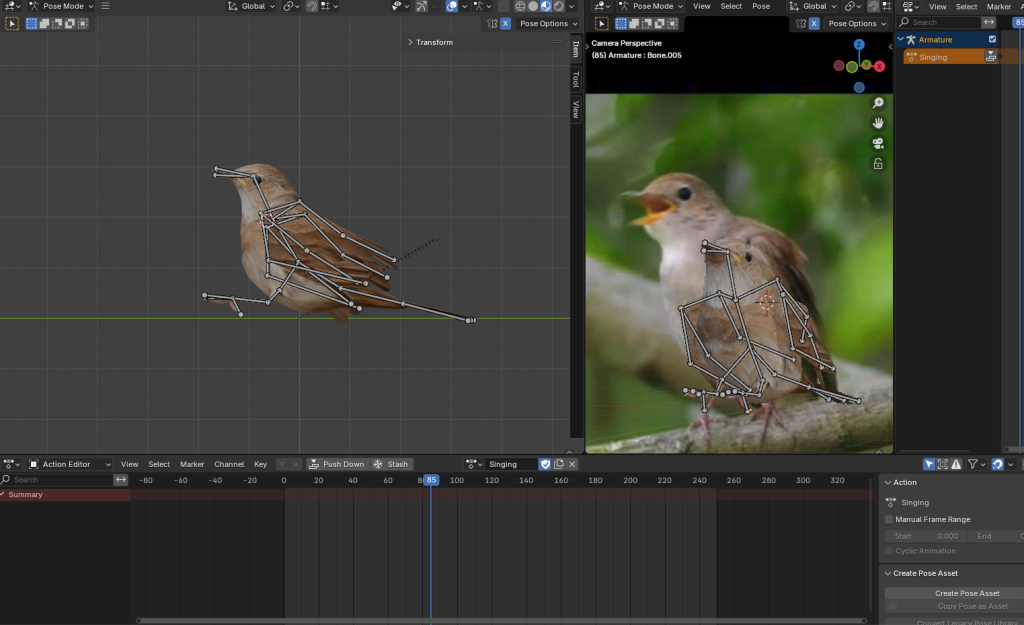The height and width of the screenshot is (625, 1024).
Task: Click the Push Down button
Action: pos(336,464)
